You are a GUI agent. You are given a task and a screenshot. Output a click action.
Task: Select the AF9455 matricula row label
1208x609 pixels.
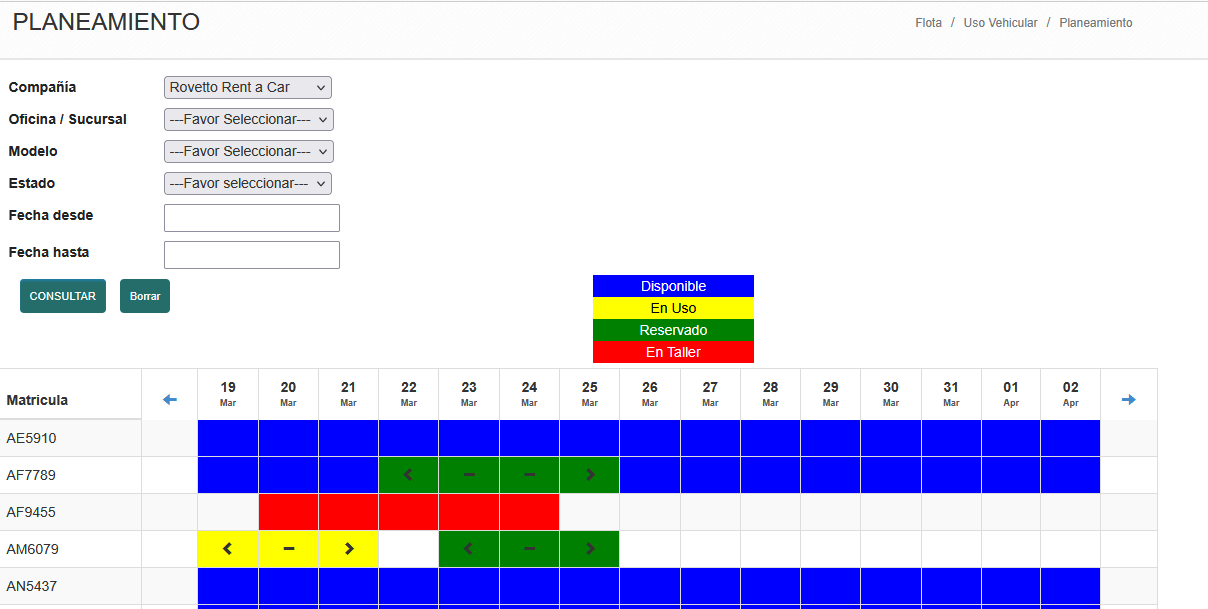(31, 512)
